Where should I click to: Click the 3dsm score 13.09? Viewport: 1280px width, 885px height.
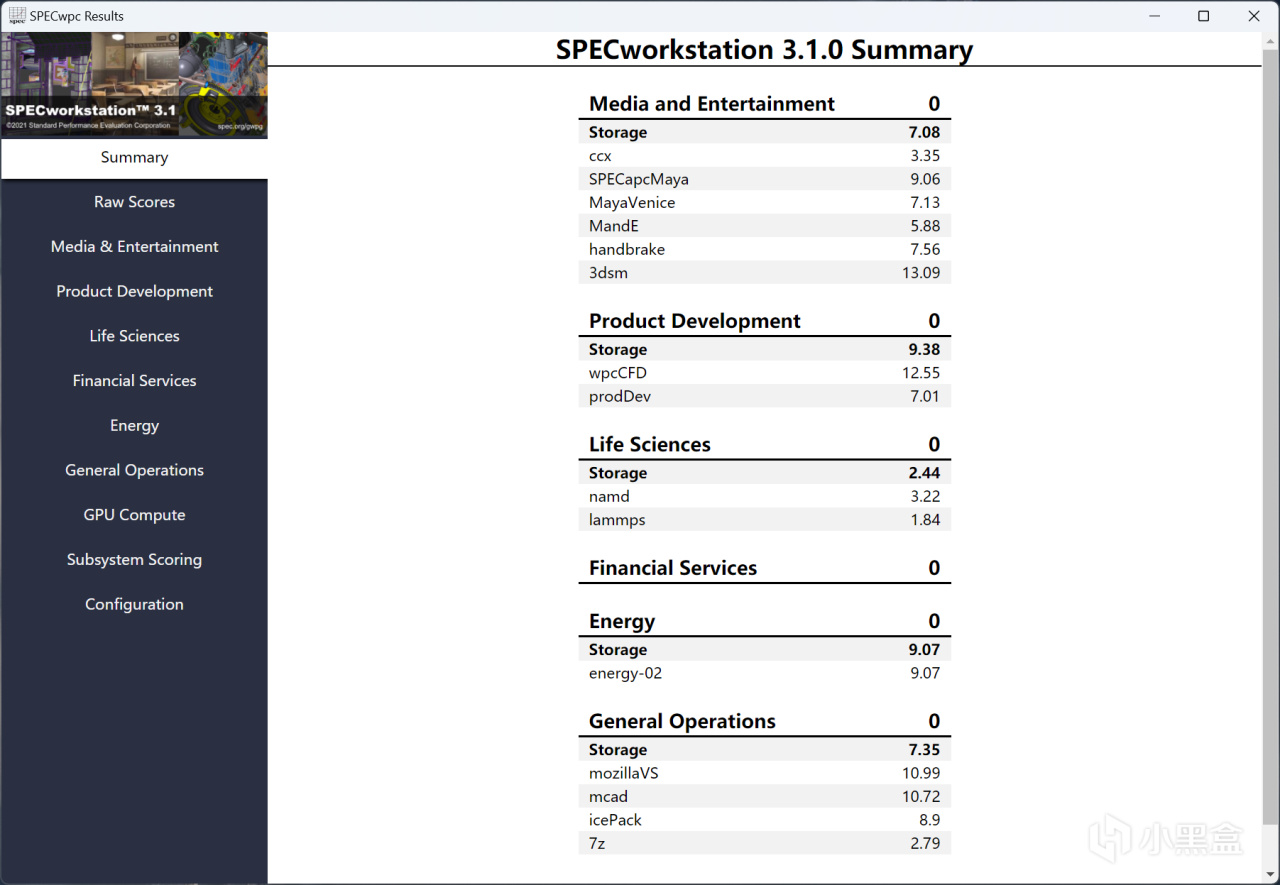(x=921, y=273)
